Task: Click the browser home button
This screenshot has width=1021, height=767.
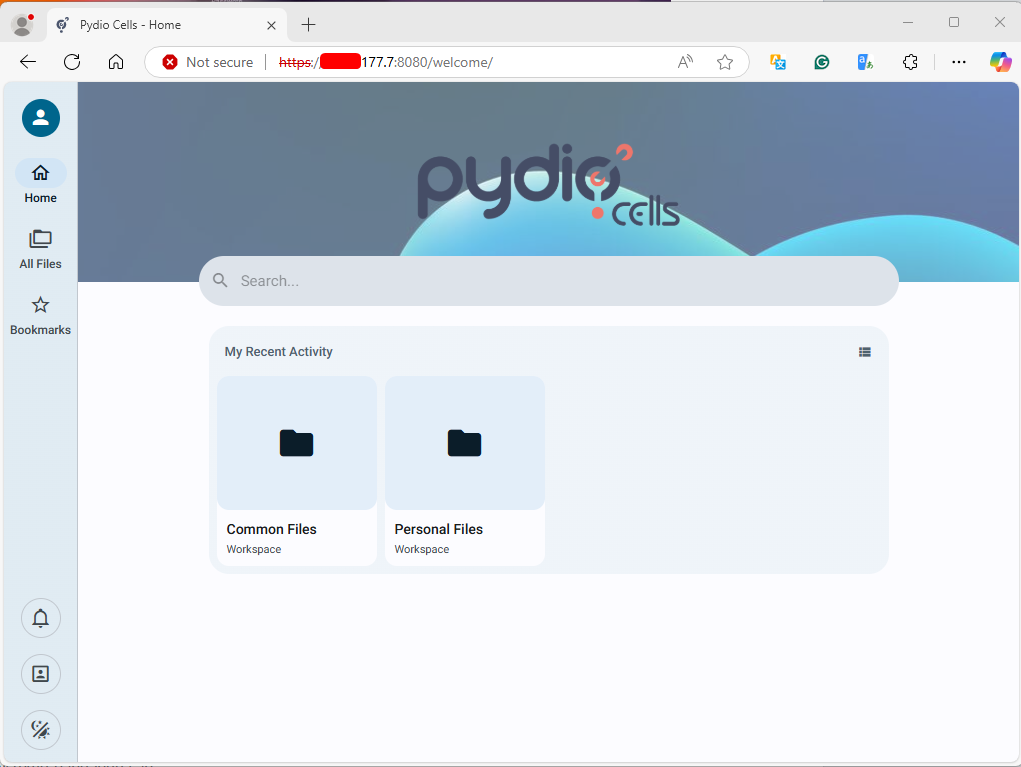Action: (x=116, y=62)
